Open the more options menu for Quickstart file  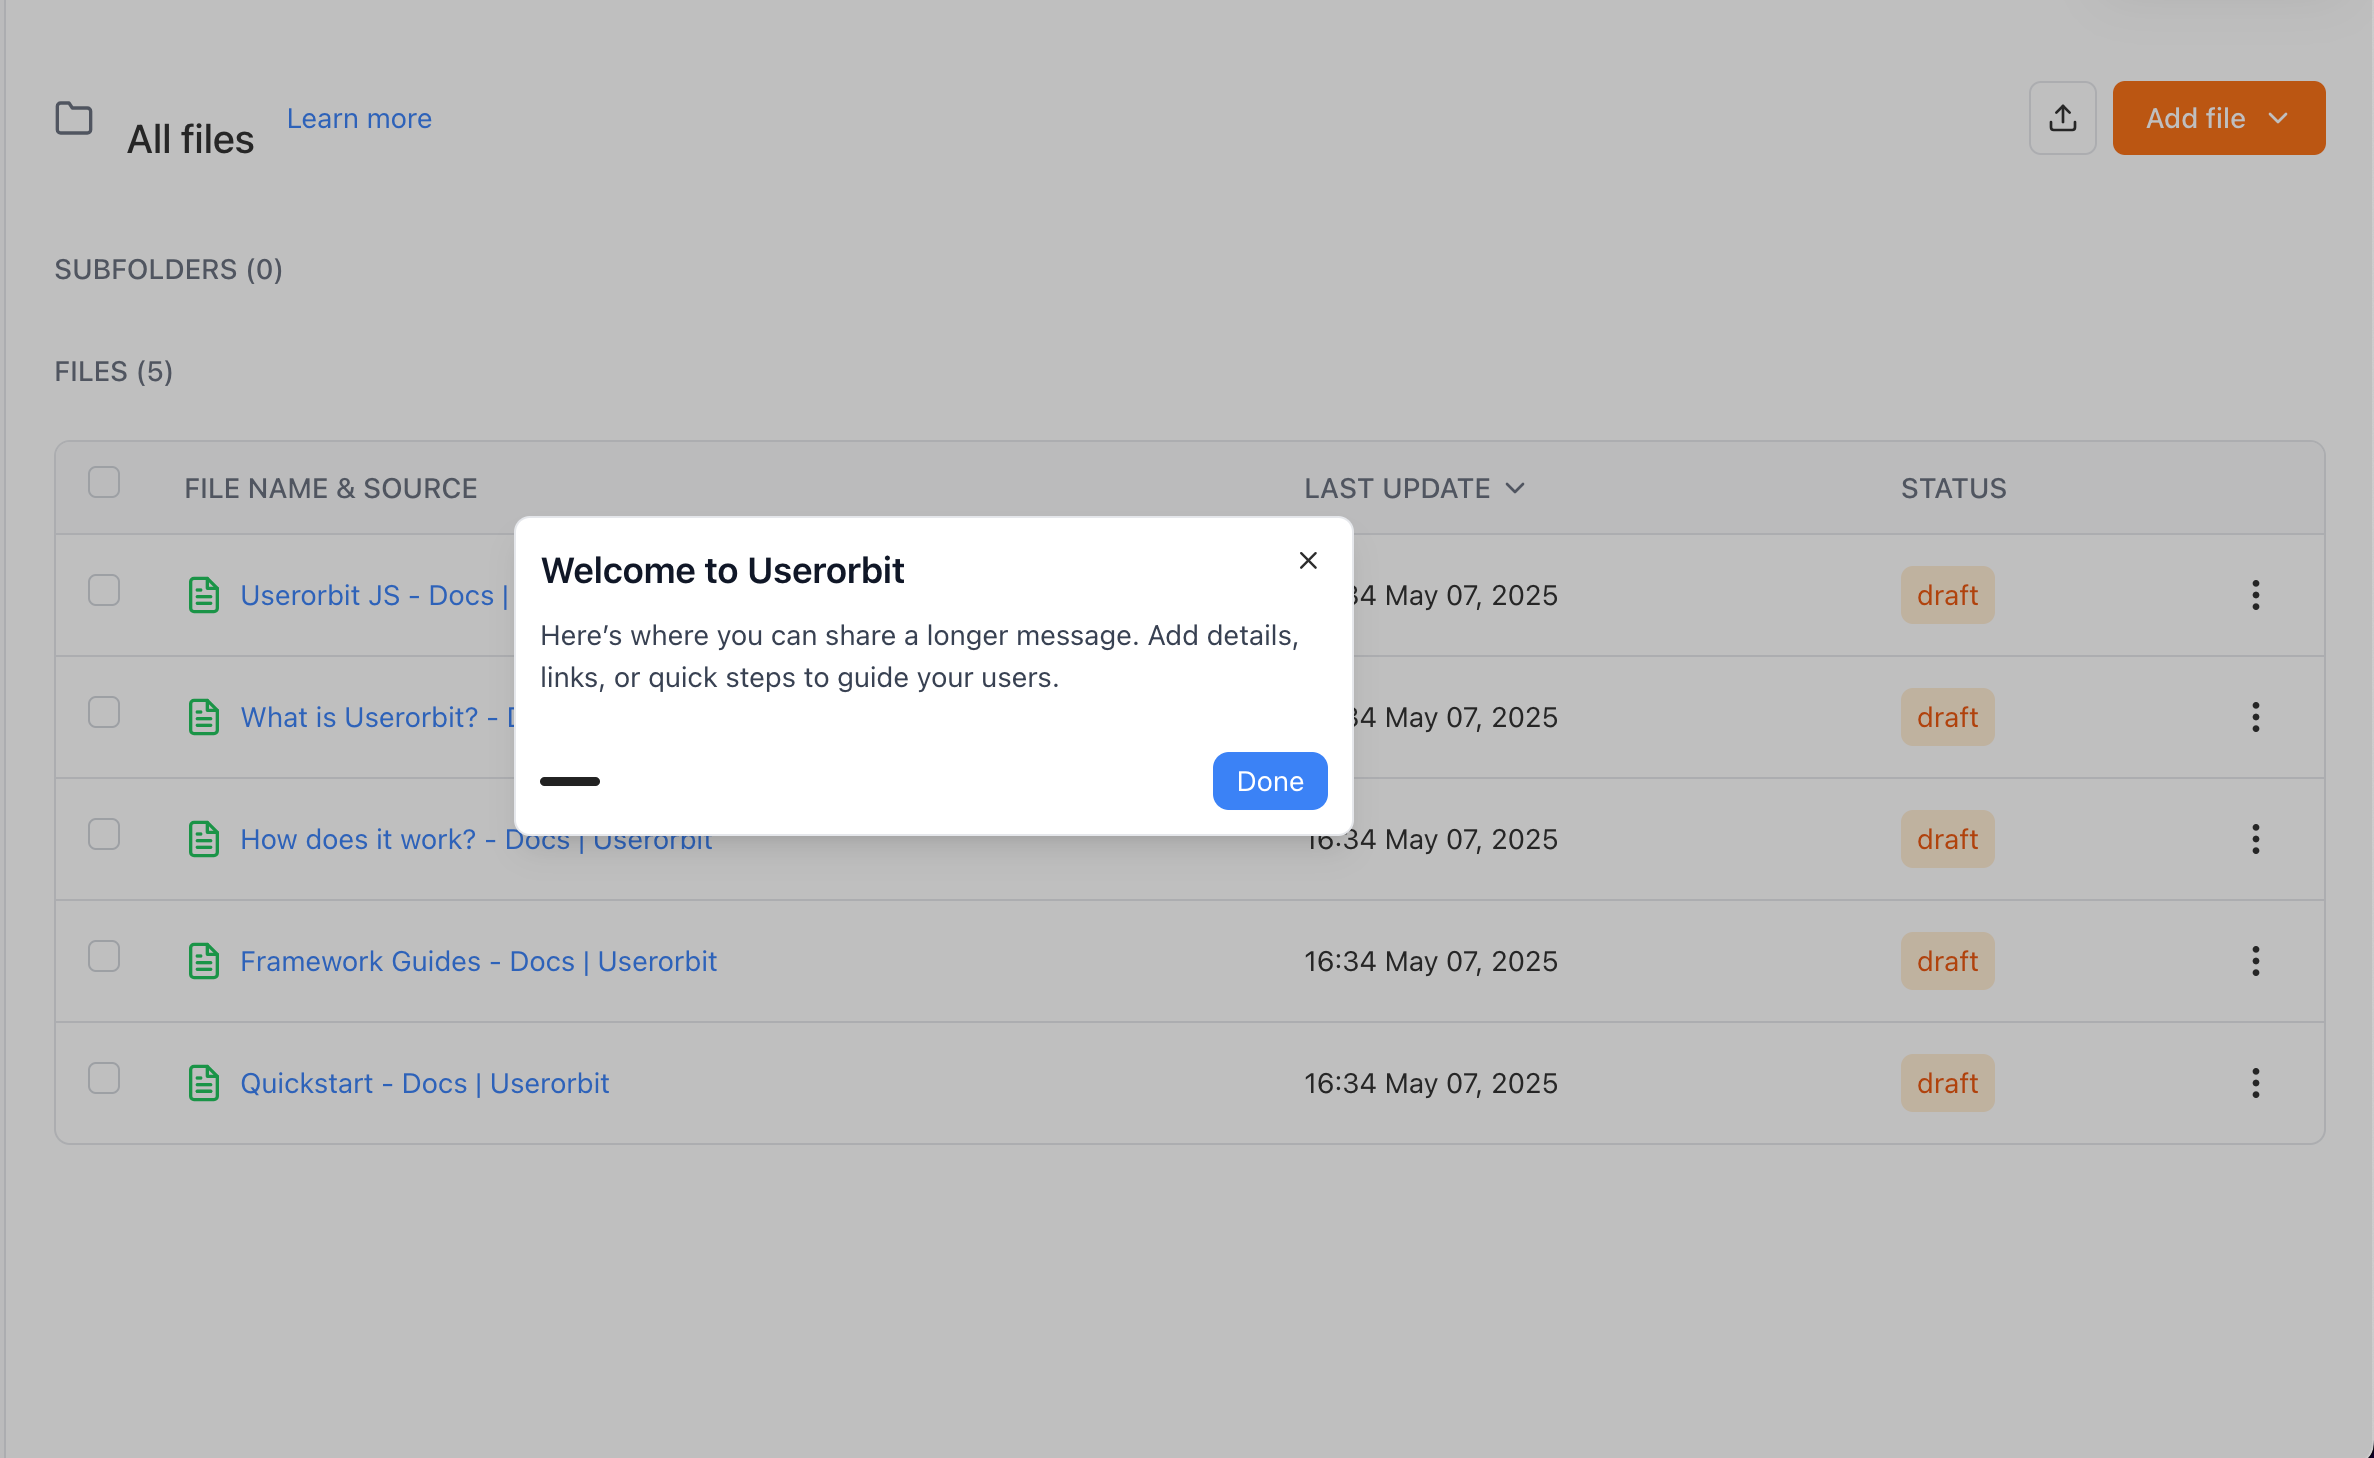pos(2255,1083)
